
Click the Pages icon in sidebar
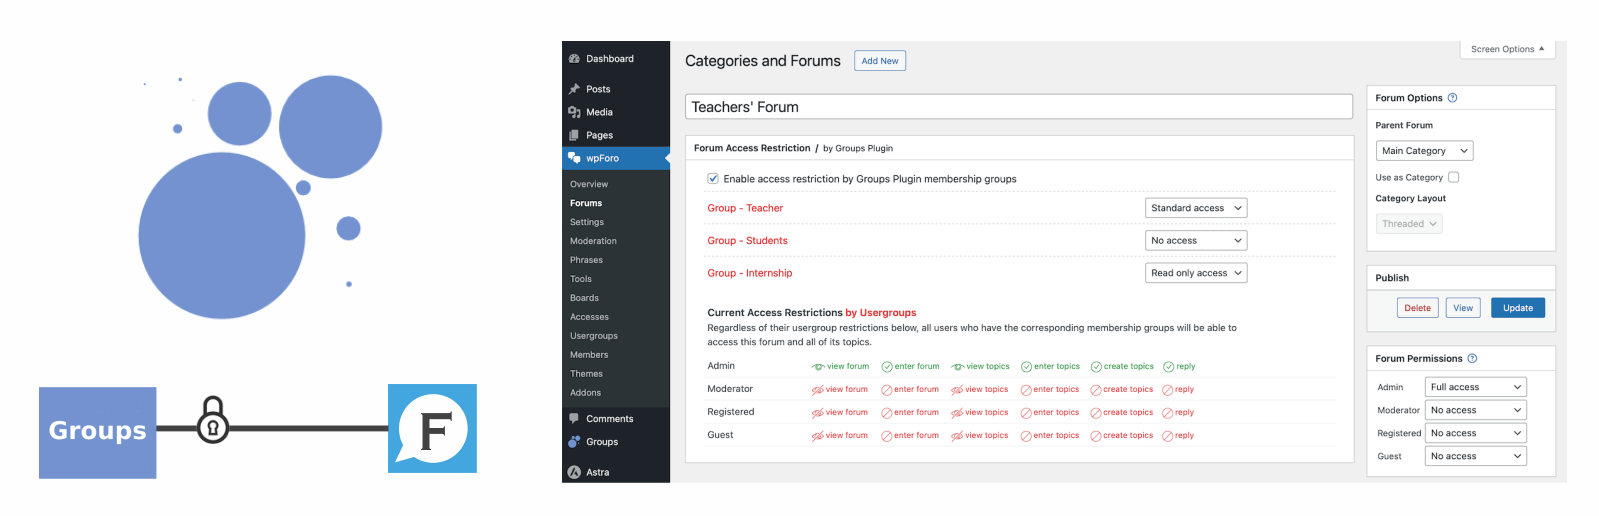tap(574, 135)
